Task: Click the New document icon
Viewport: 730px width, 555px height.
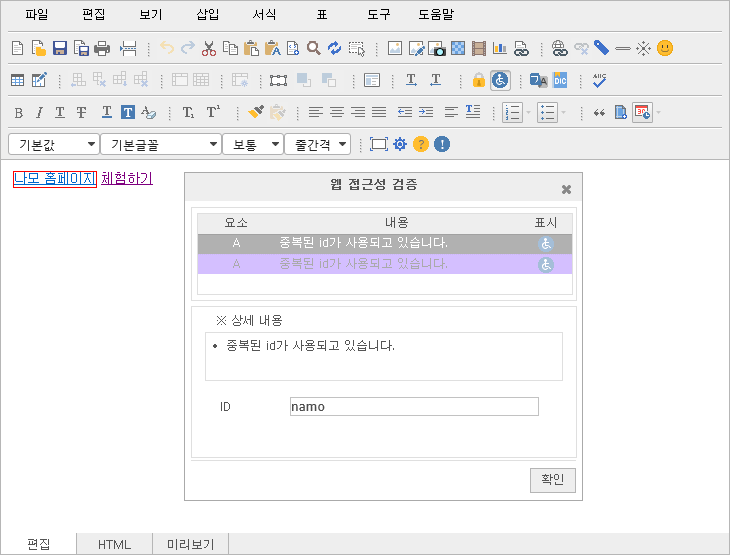Action: point(18,48)
